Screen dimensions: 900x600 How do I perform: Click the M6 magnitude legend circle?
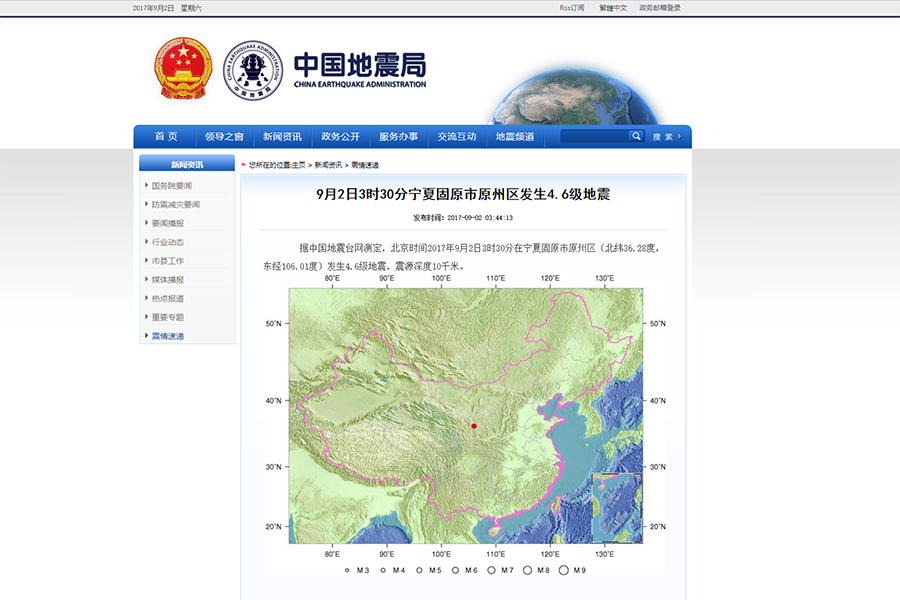coord(455,570)
